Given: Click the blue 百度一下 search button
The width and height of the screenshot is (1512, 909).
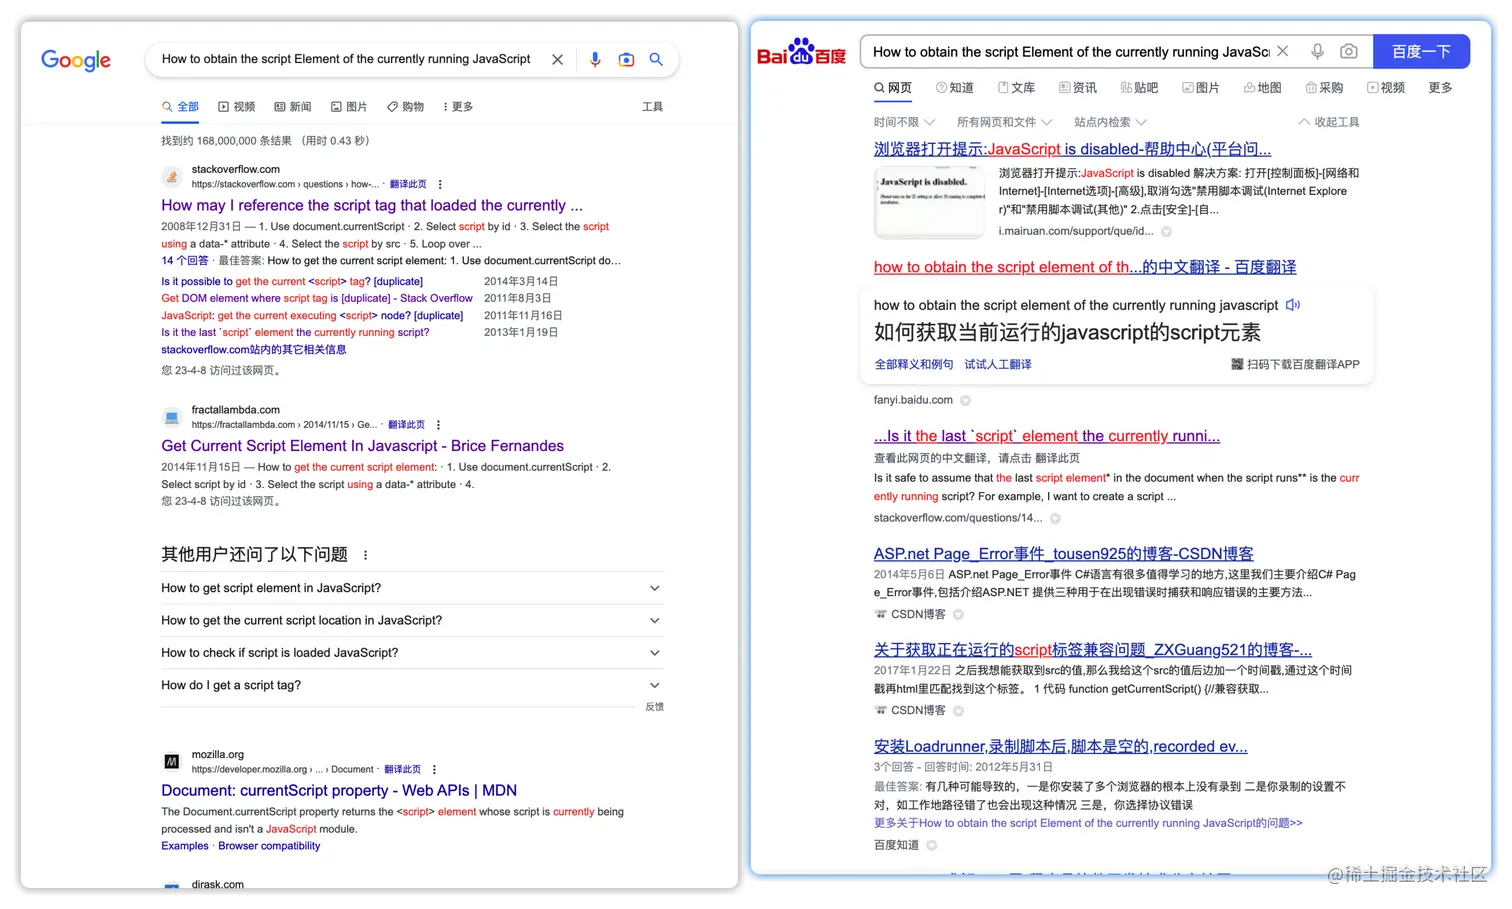Looking at the screenshot, I should pyautogui.click(x=1421, y=51).
